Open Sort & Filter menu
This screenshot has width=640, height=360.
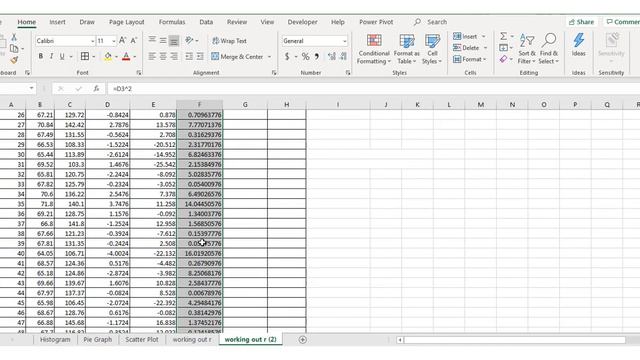527,49
